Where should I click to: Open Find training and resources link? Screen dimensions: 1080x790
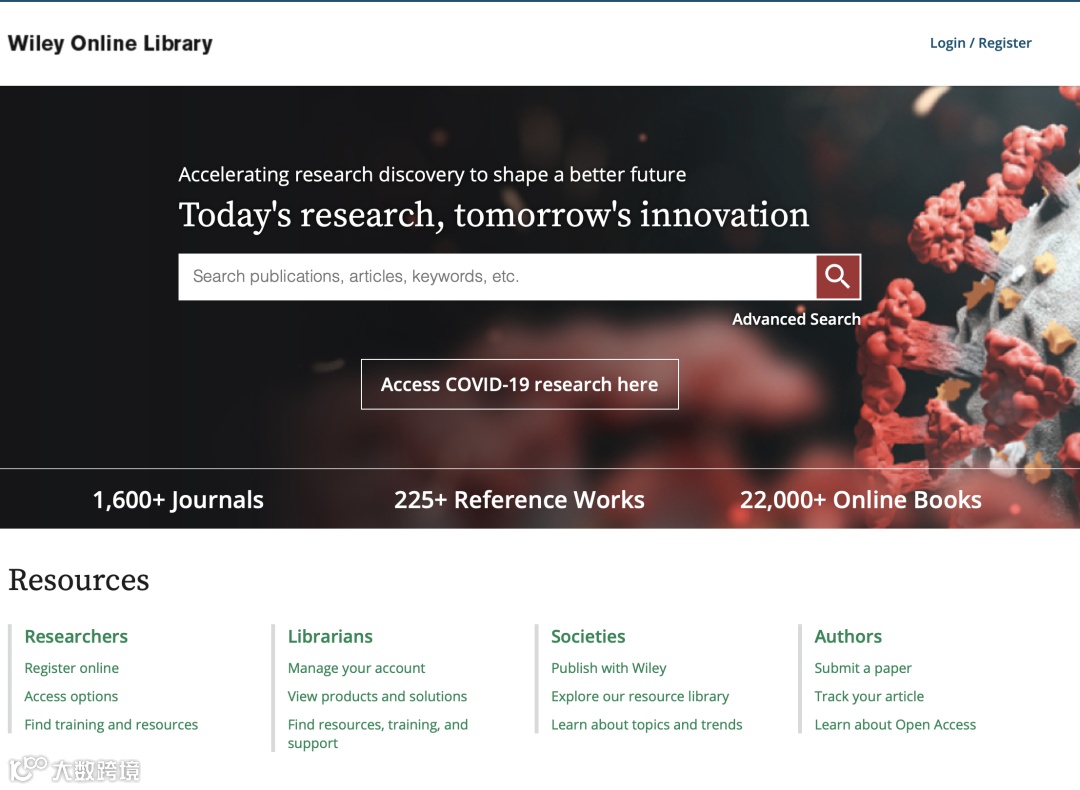pyautogui.click(x=111, y=725)
